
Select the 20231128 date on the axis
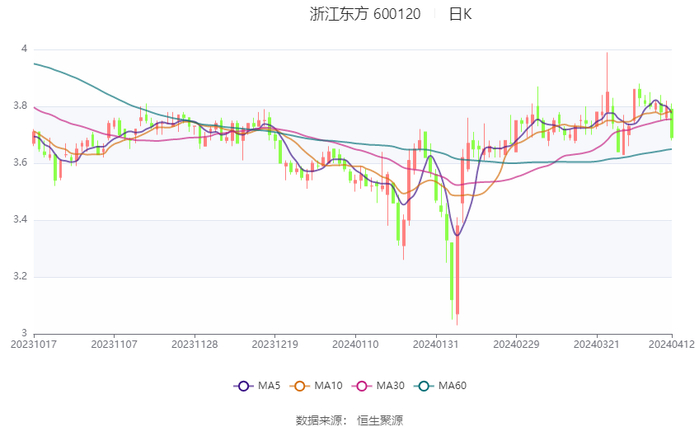(194, 343)
